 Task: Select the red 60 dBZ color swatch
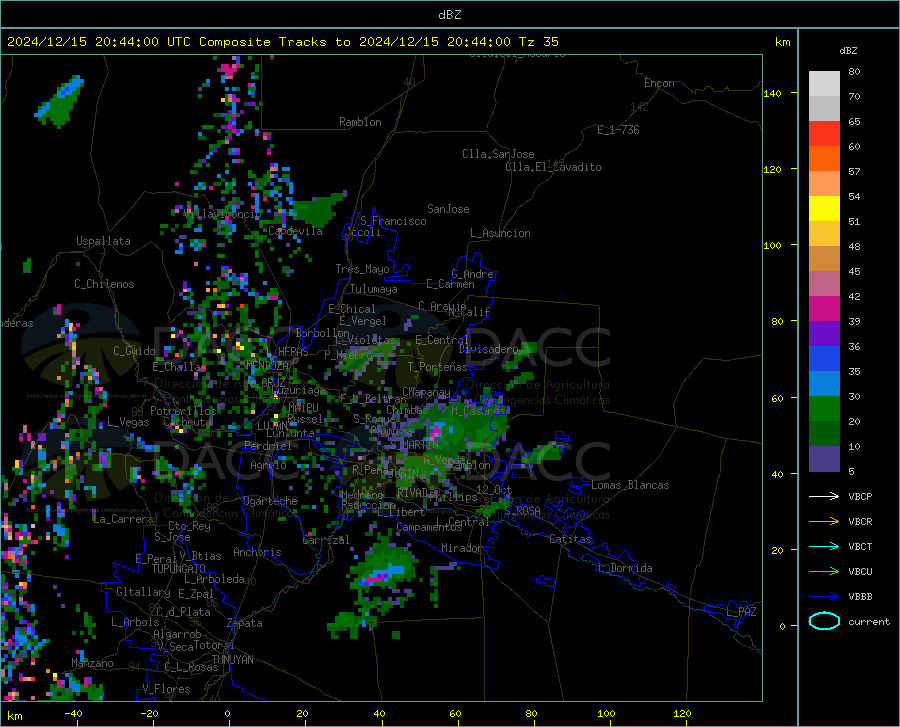coord(824,134)
